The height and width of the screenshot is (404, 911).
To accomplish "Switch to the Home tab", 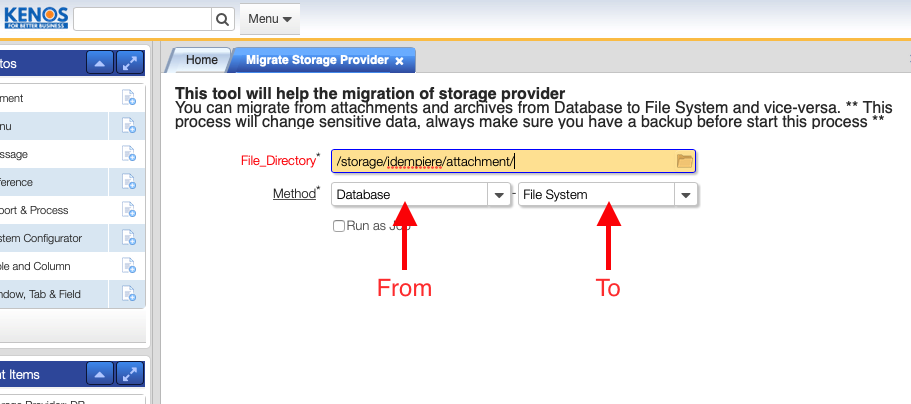I will 201,60.
